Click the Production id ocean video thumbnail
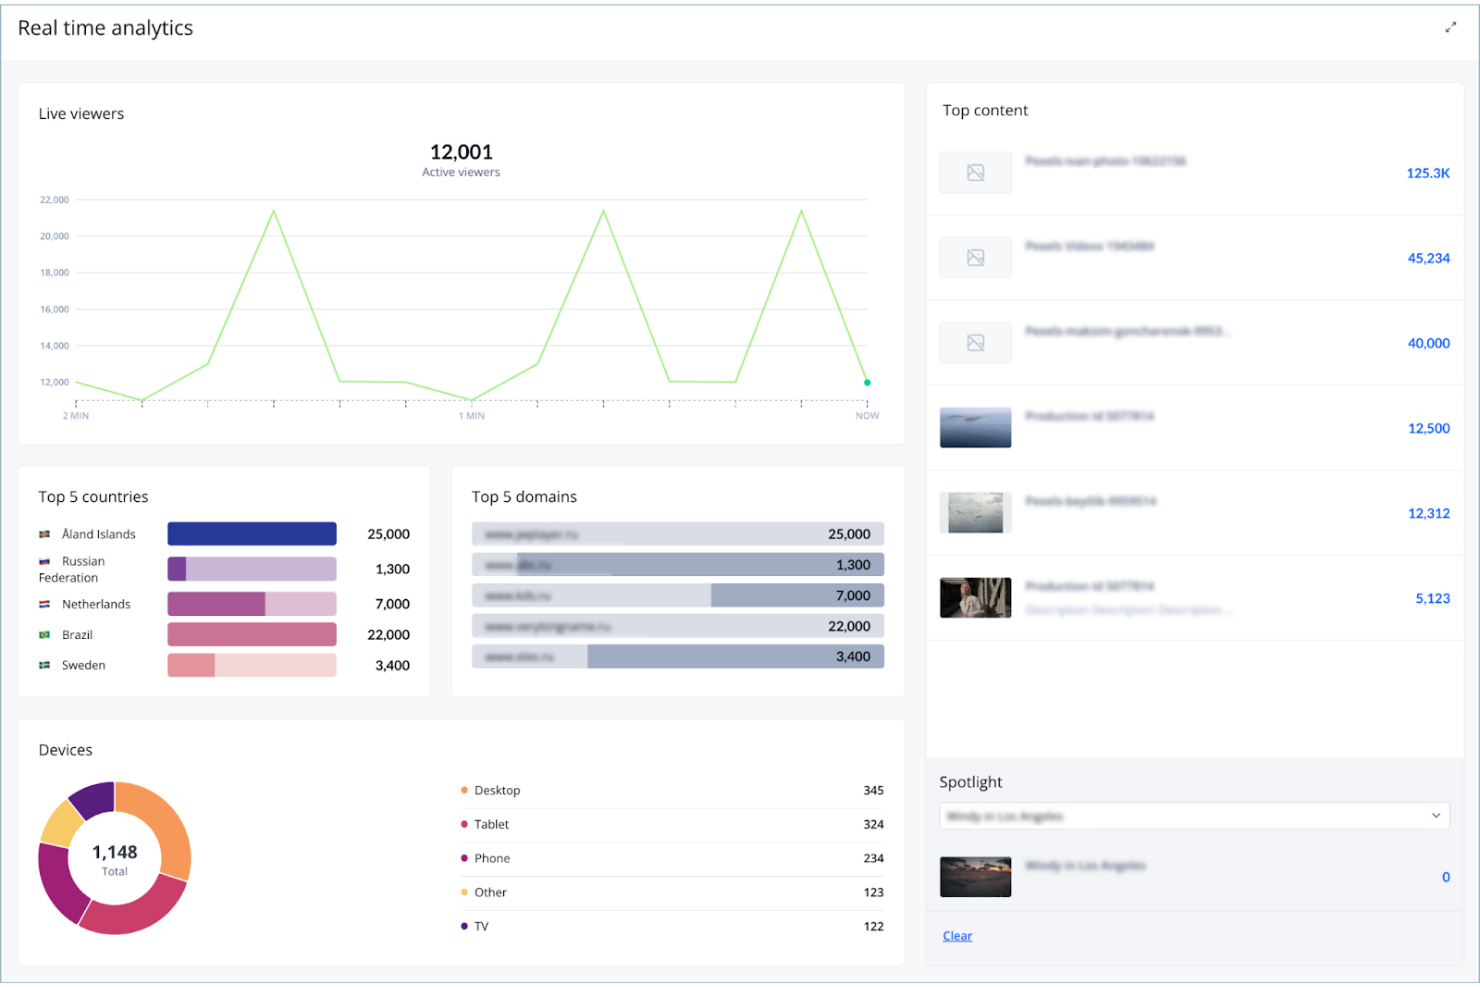The height and width of the screenshot is (987, 1480). (975, 427)
